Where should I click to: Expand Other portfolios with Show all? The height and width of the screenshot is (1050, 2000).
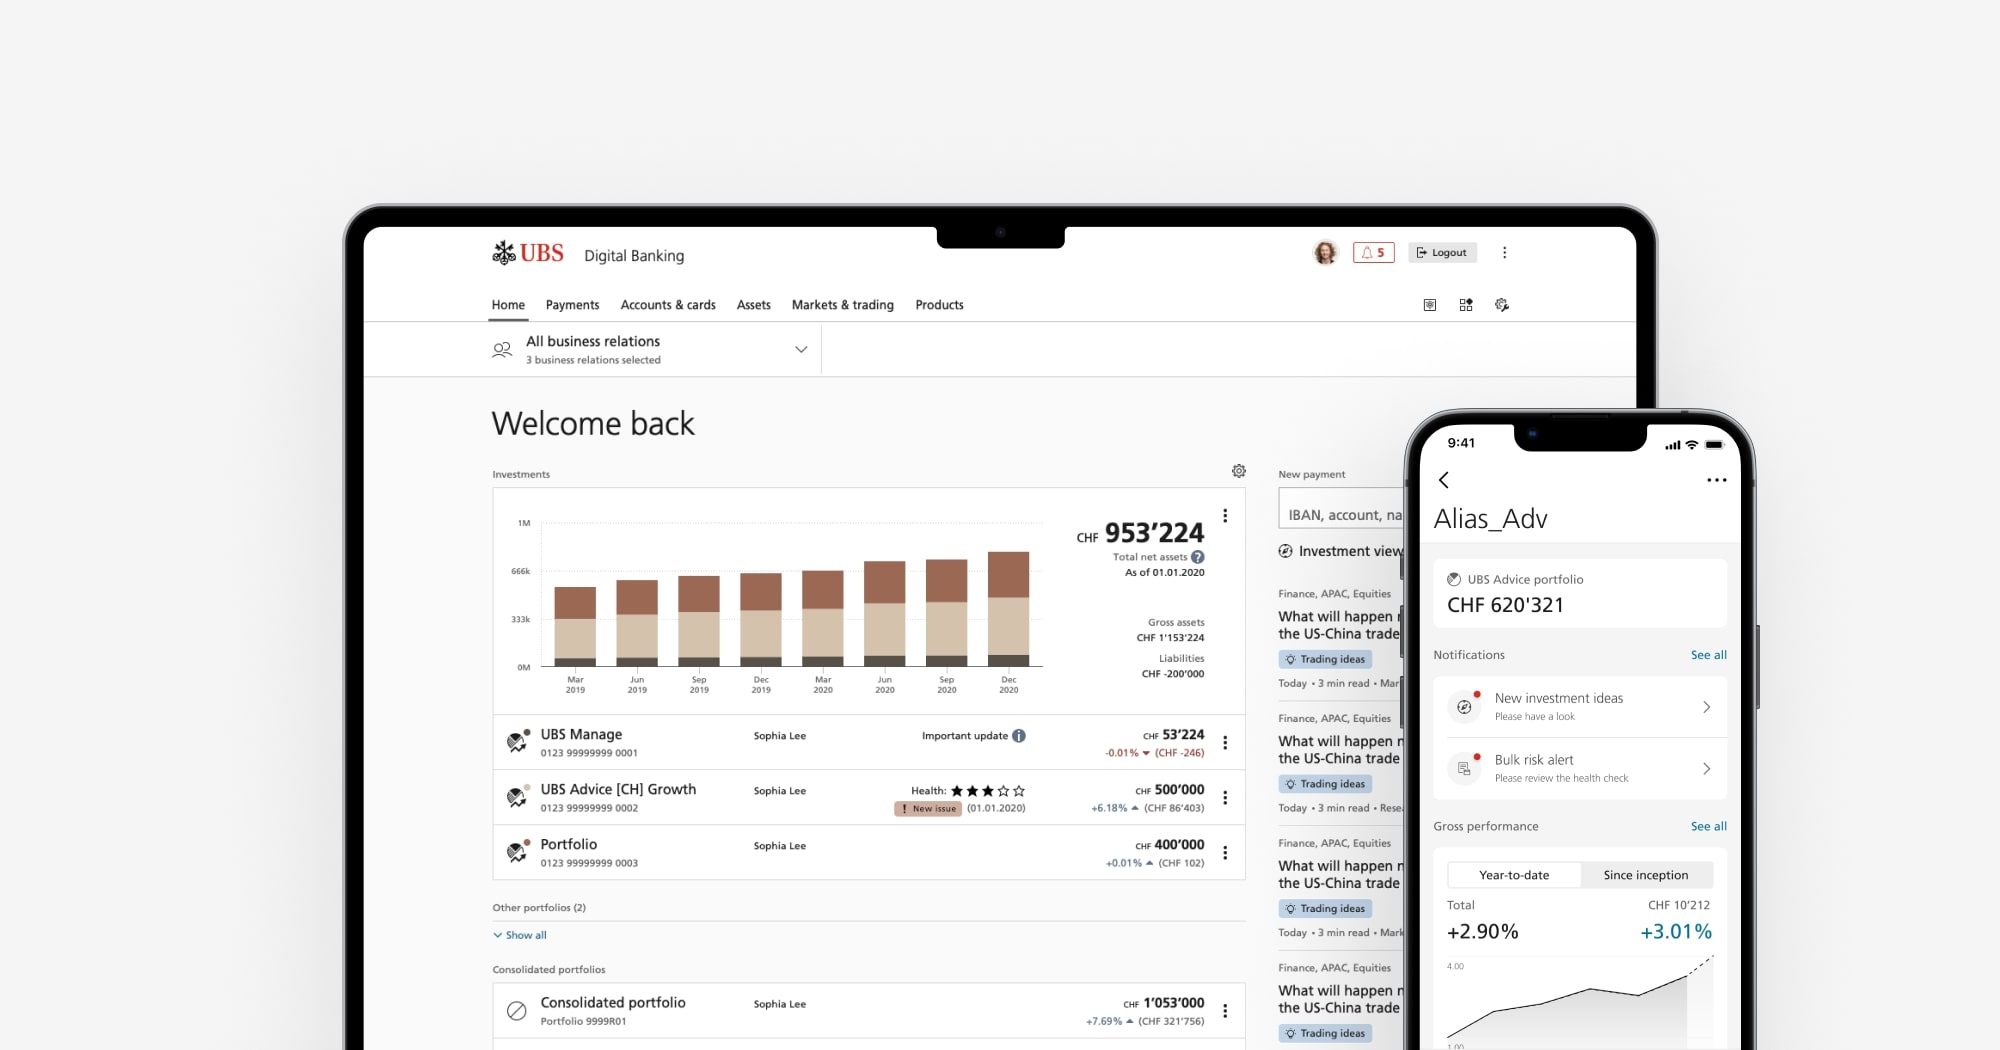tap(520, 935)
